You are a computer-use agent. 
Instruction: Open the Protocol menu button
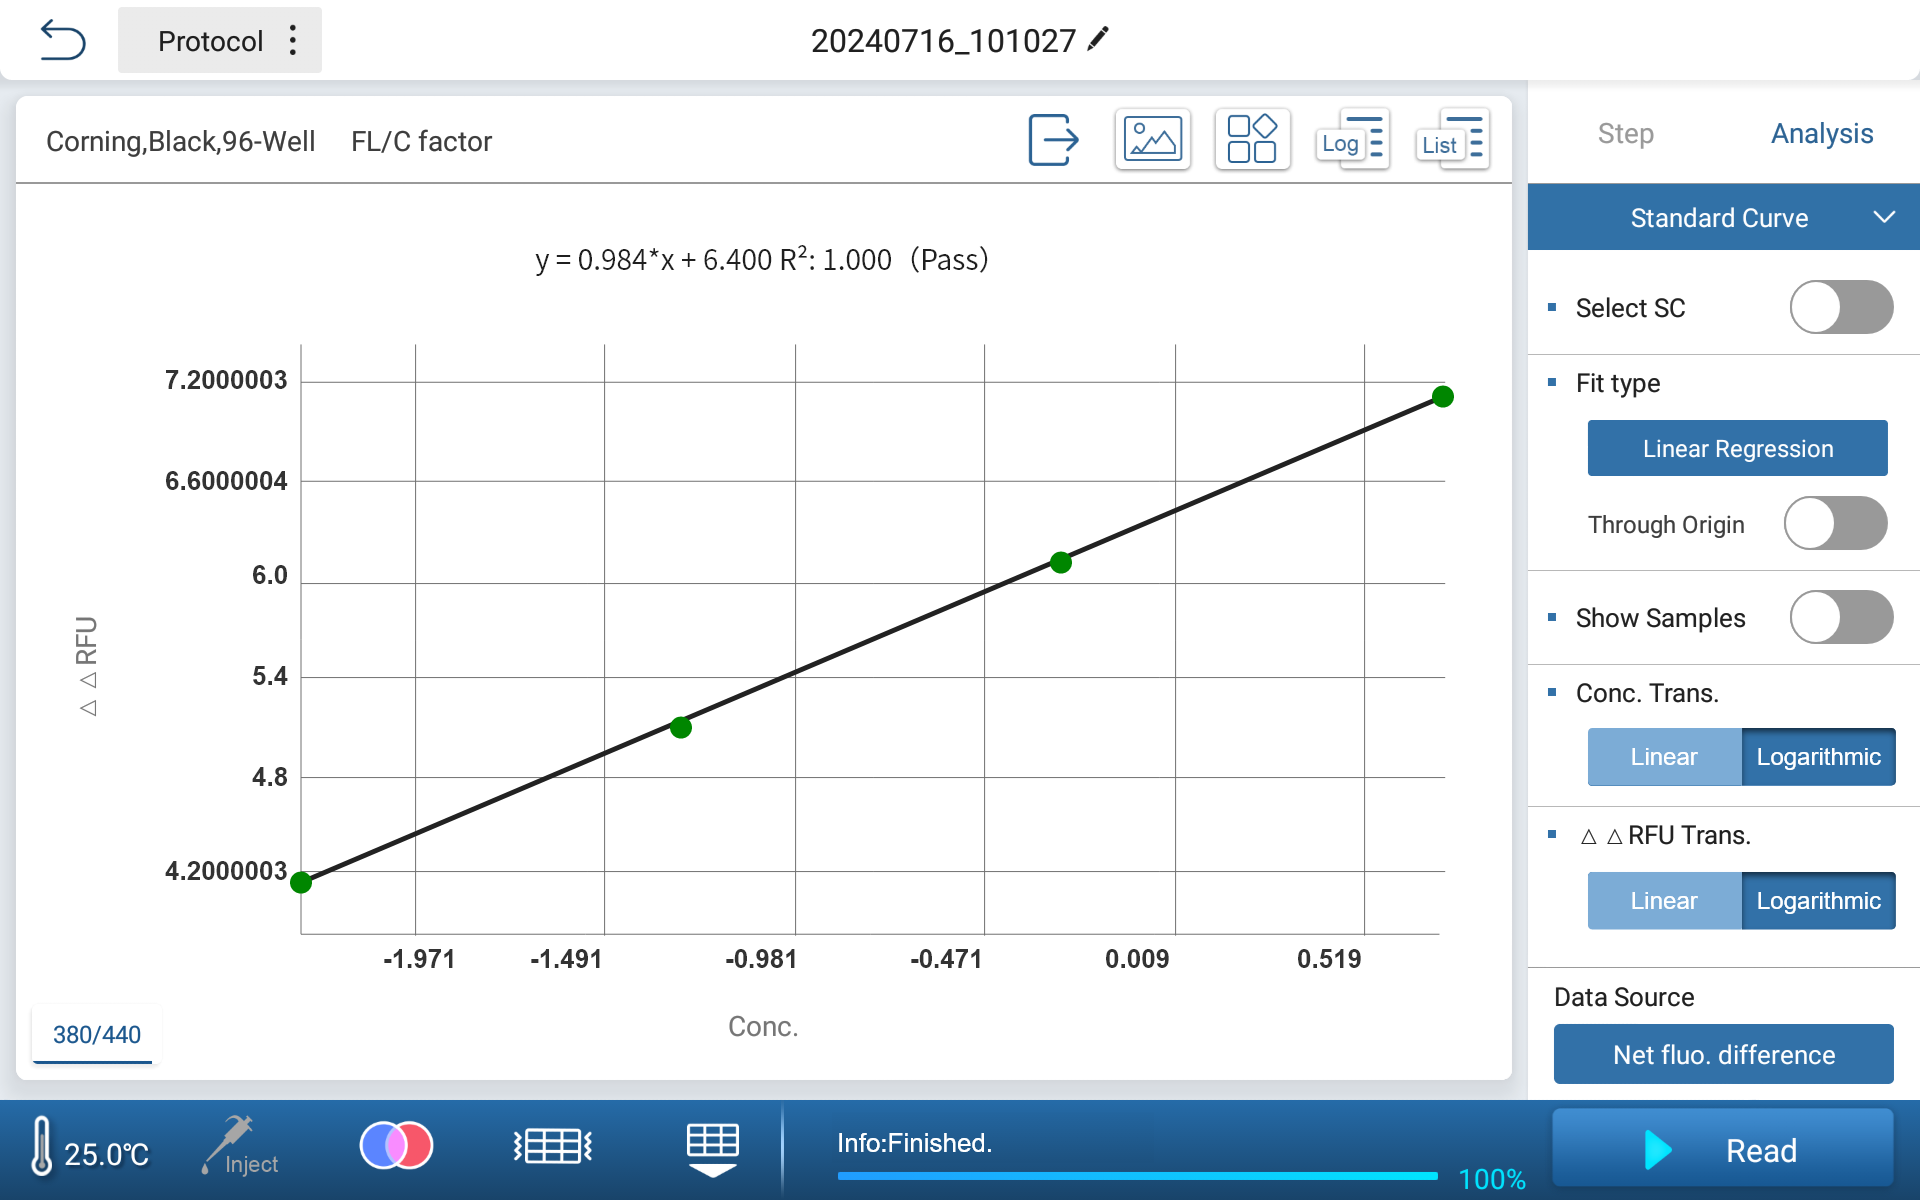pos(220,41)
